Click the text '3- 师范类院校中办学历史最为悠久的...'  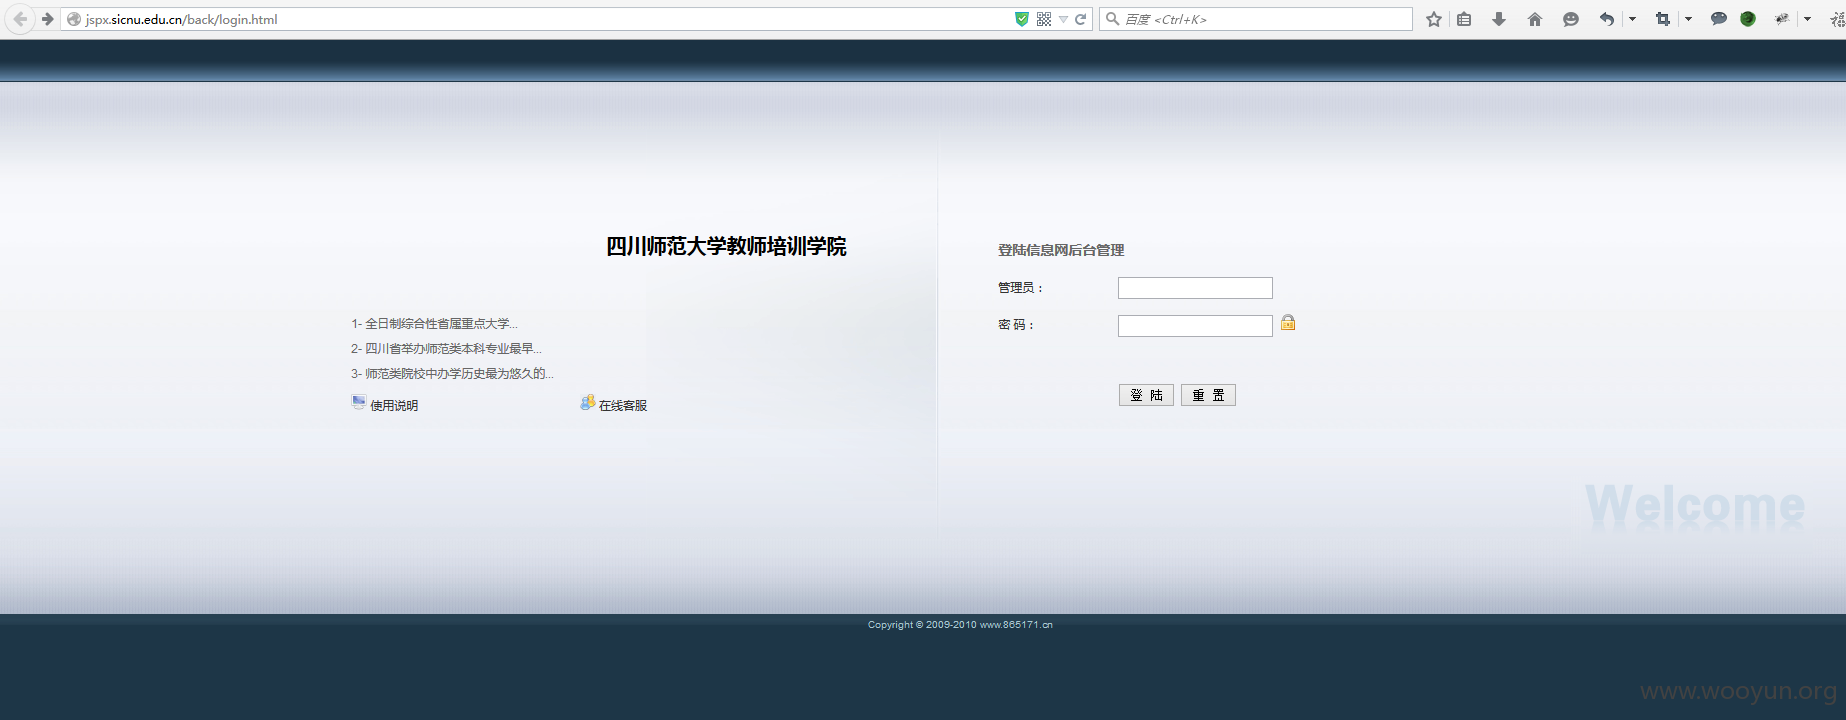452,373
